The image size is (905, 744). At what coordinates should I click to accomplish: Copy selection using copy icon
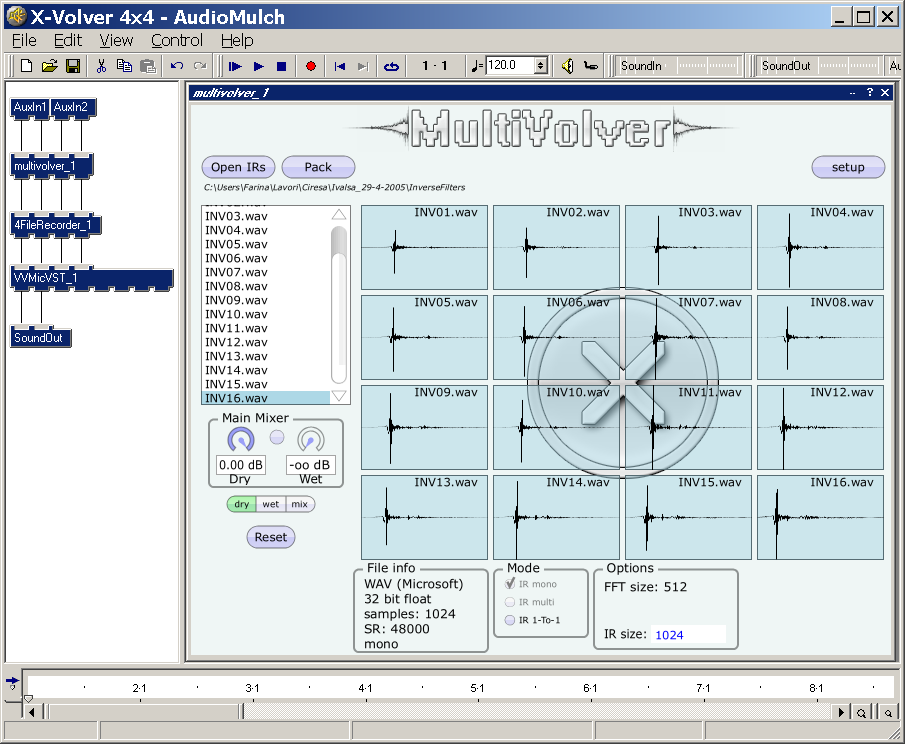click(124, 66)
